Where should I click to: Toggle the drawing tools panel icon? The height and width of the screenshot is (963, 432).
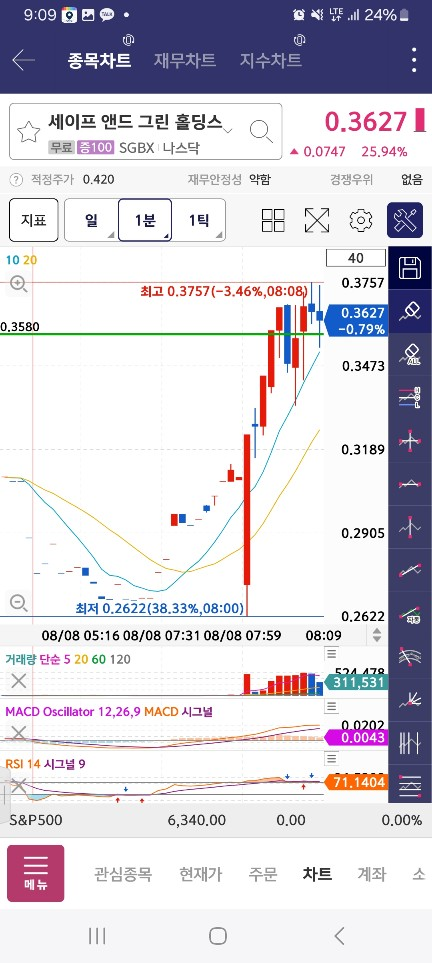click(405, 220)
